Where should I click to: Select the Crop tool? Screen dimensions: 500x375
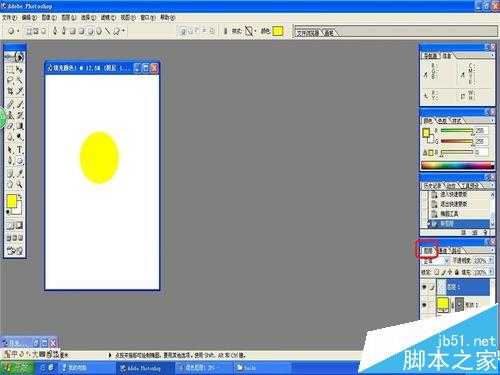[x=10, y=91]
